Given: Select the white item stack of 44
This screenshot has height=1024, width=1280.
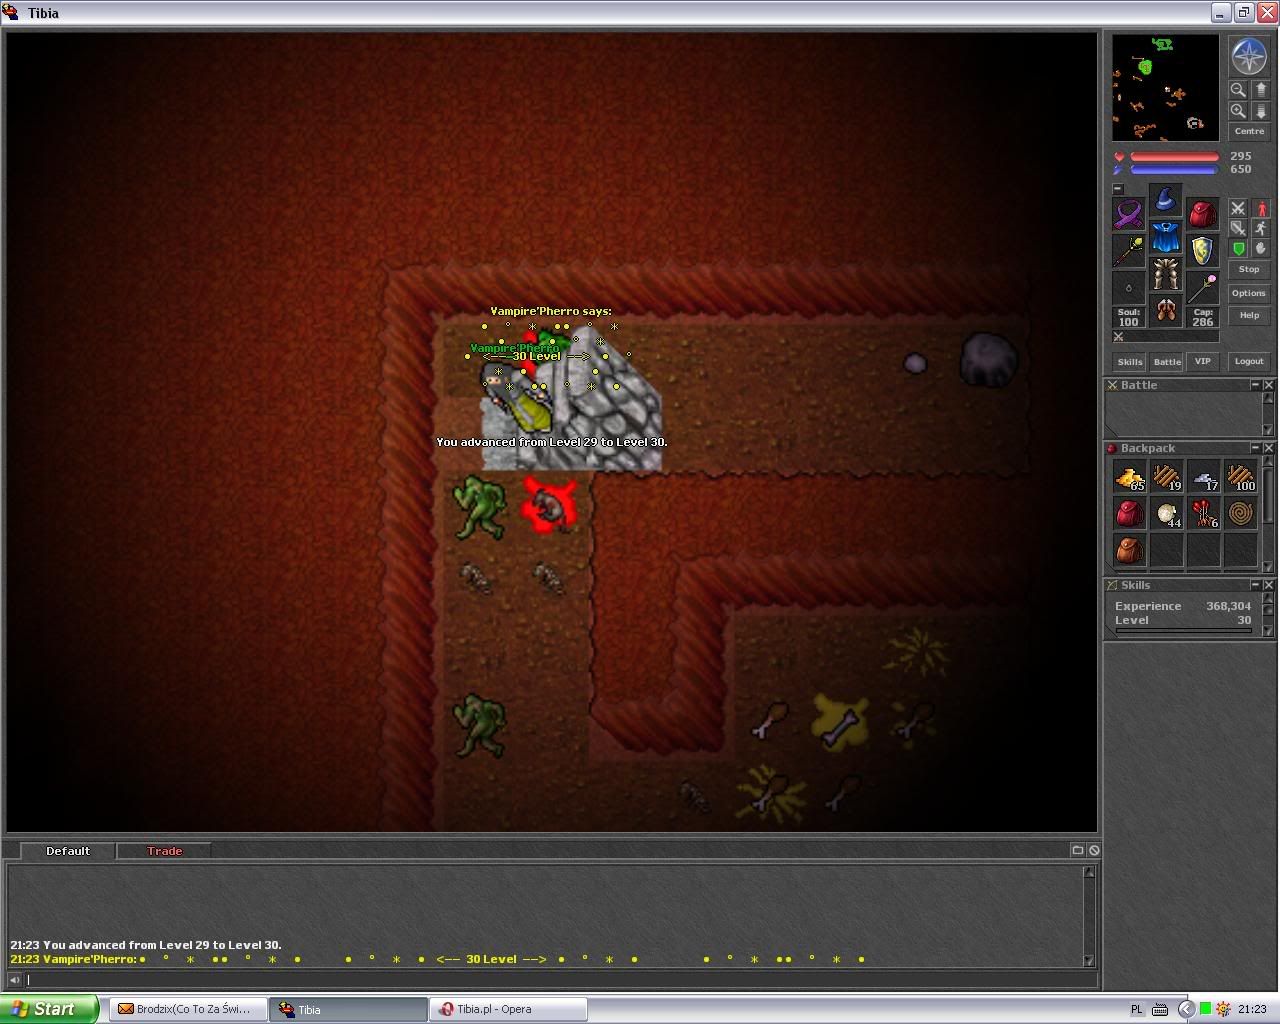Looking at the screenshot, I should (1167, 514).
